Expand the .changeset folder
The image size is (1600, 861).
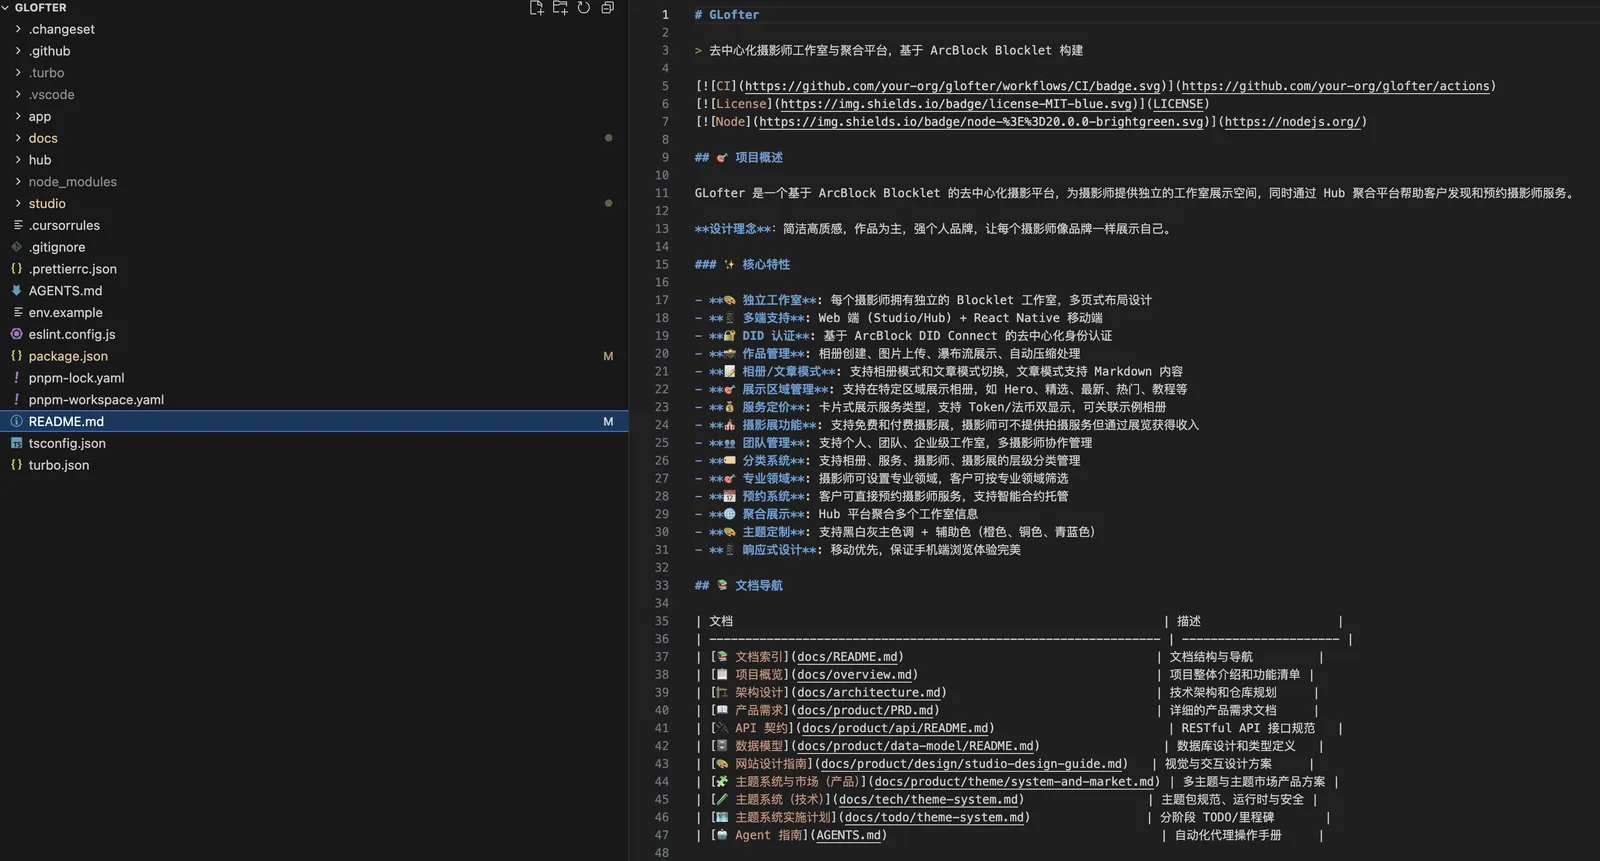18,29
